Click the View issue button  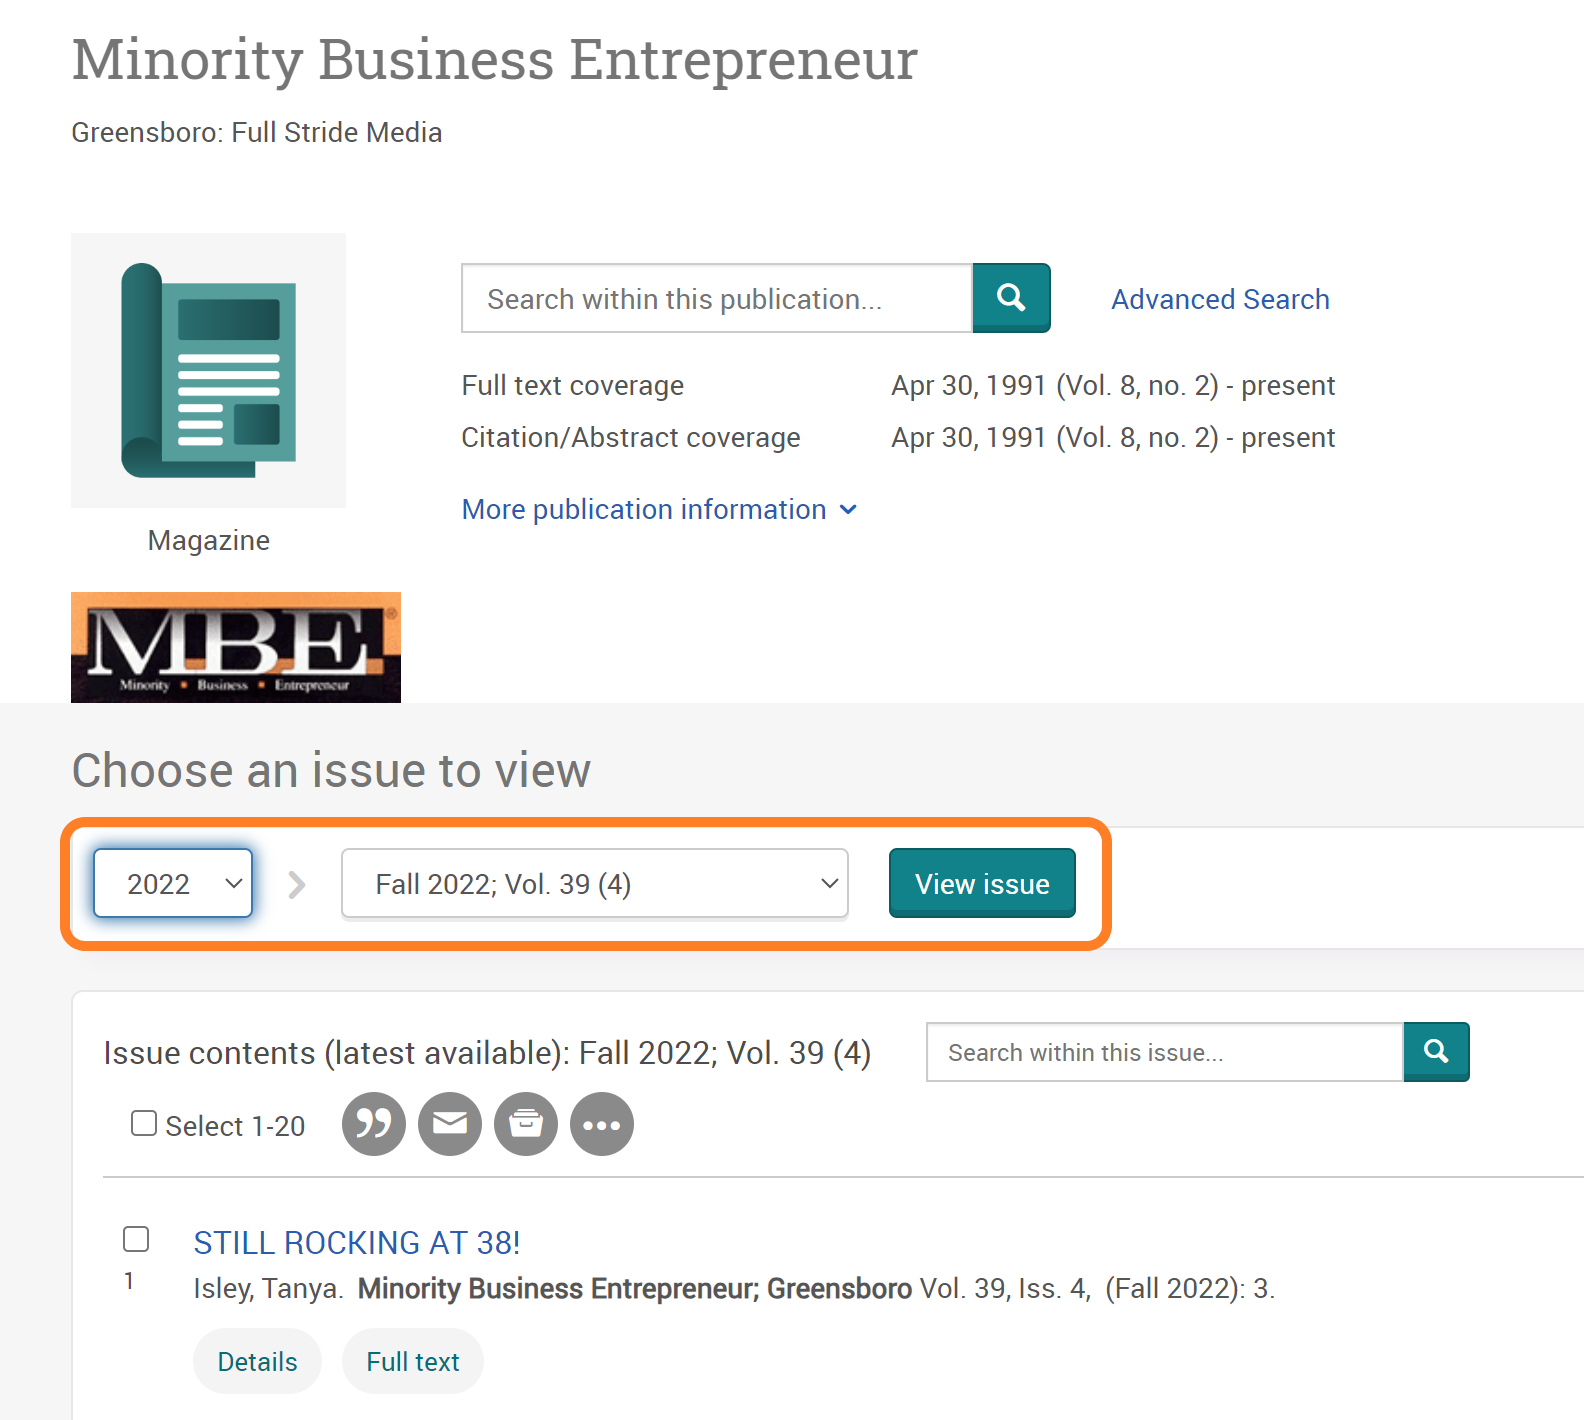tap(981, 882)
